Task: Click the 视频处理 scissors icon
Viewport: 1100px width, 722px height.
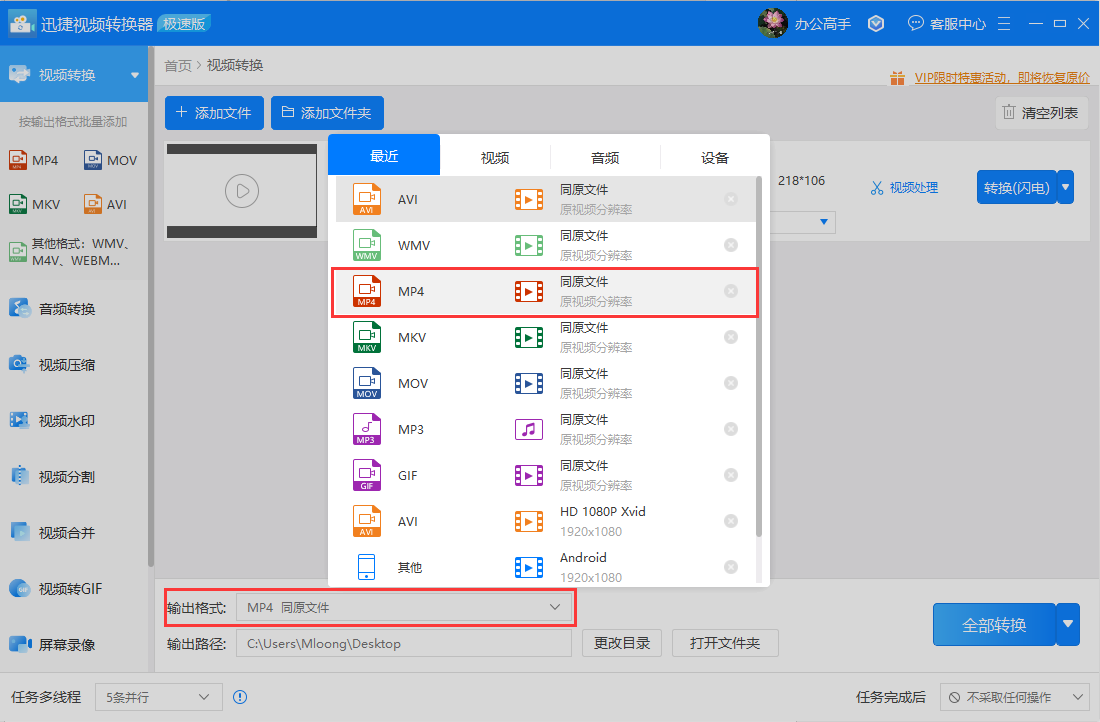Action: click(877, 188)
